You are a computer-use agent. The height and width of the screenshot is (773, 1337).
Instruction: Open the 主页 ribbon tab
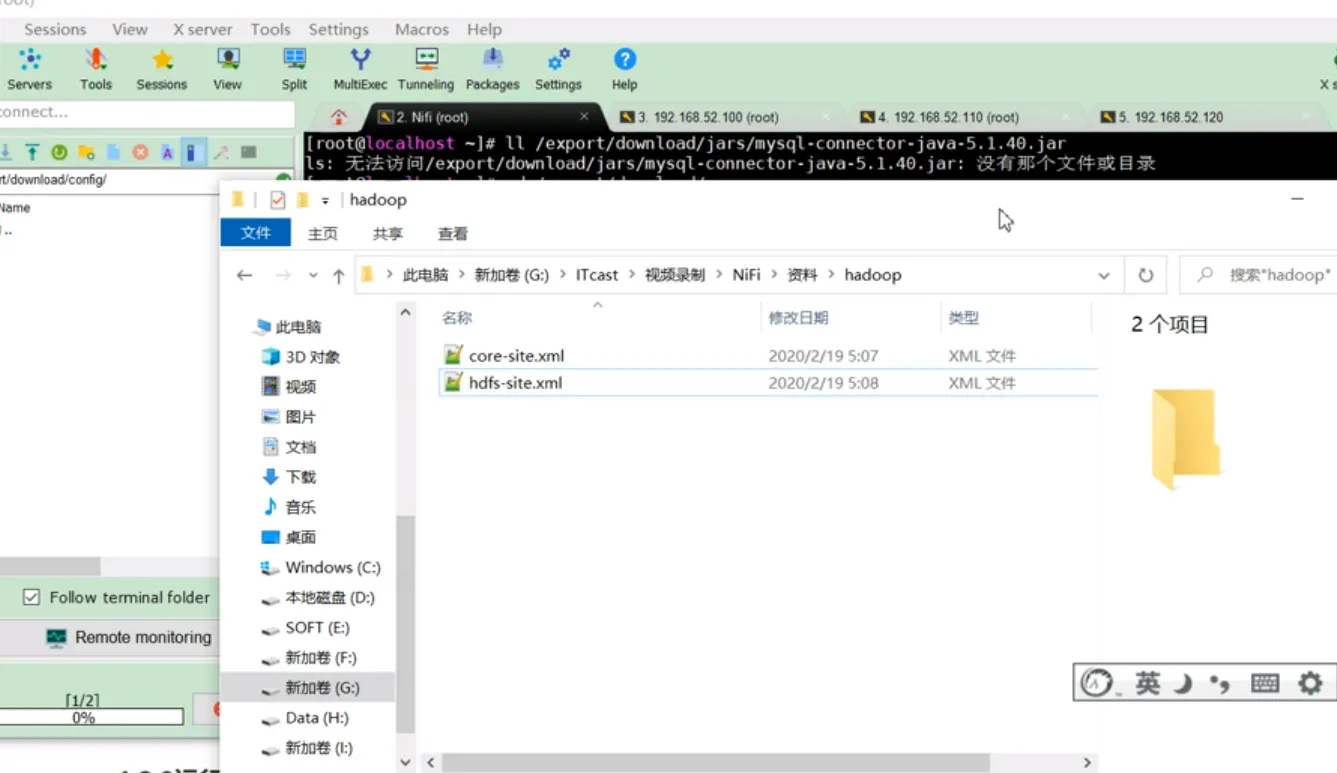323,233
